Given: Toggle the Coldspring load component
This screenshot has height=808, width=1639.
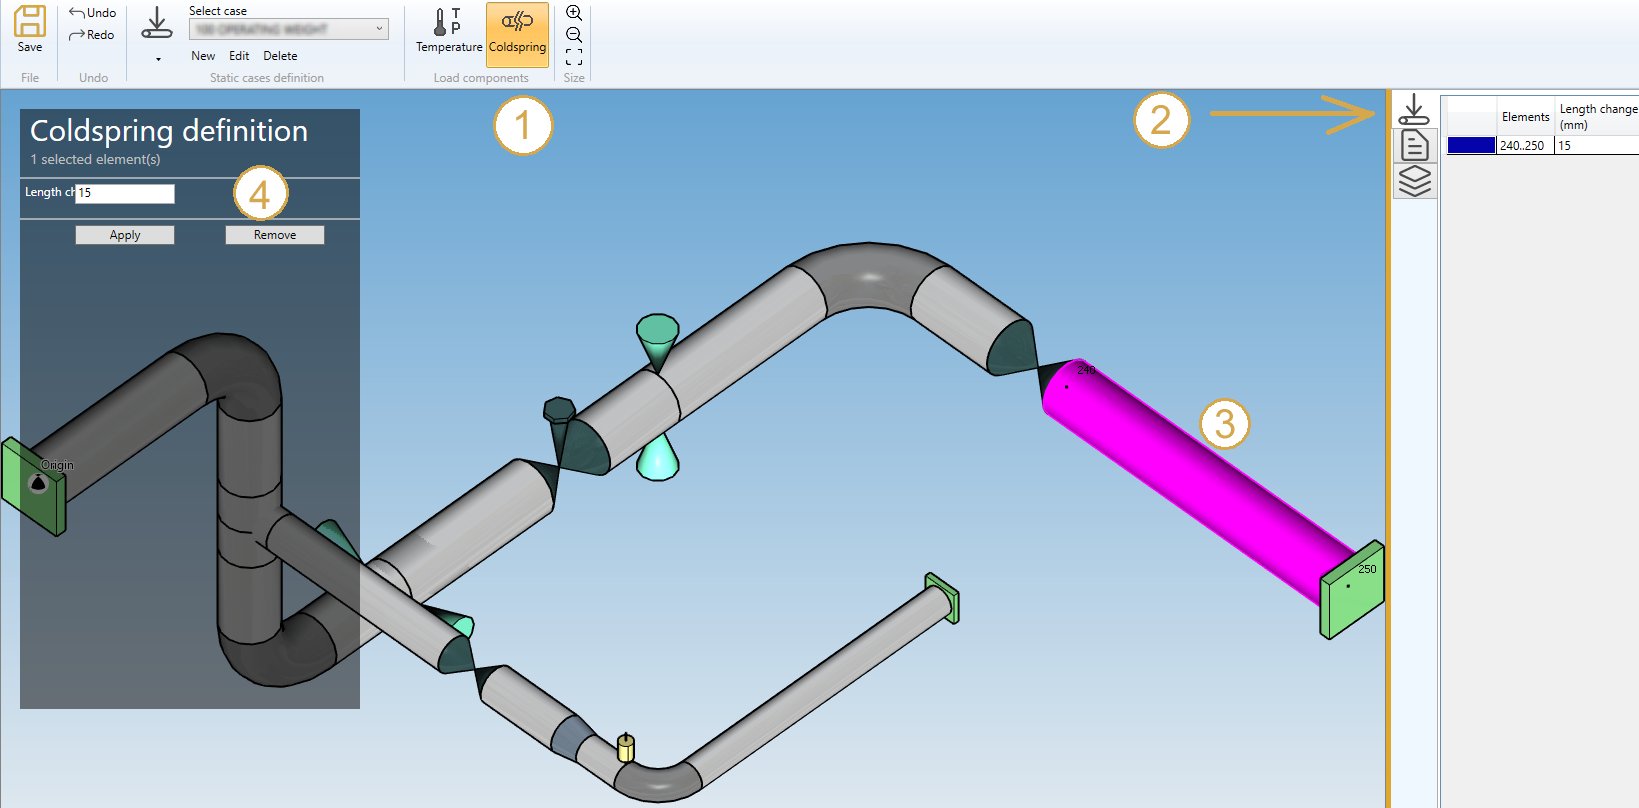Looking at the screenshot, I should click(517, 34).
